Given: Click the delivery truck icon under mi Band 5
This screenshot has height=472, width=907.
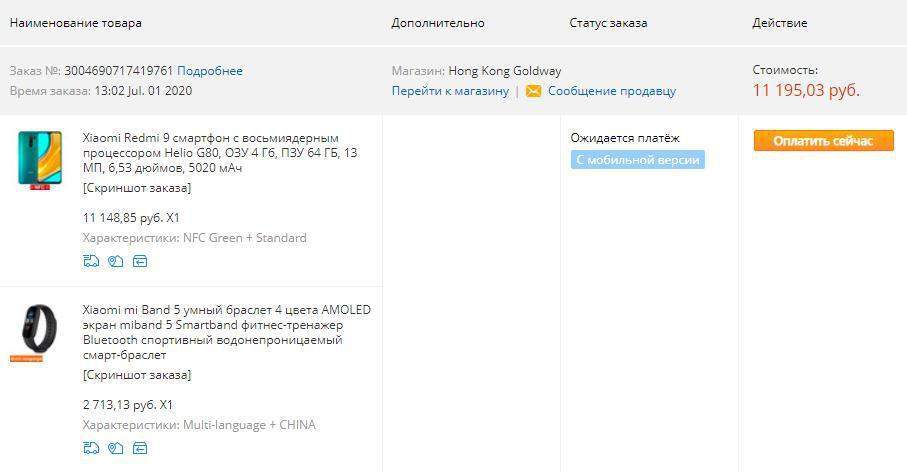Looking at the screenshot, I should tap(91, 448).
